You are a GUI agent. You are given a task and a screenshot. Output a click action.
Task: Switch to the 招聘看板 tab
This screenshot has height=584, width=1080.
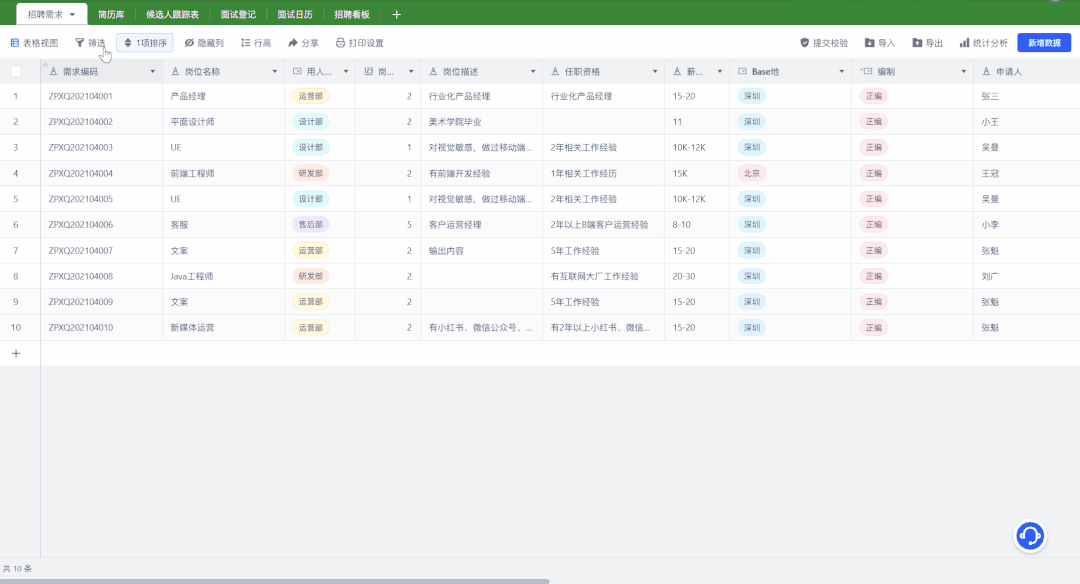[x=352, y=14]
